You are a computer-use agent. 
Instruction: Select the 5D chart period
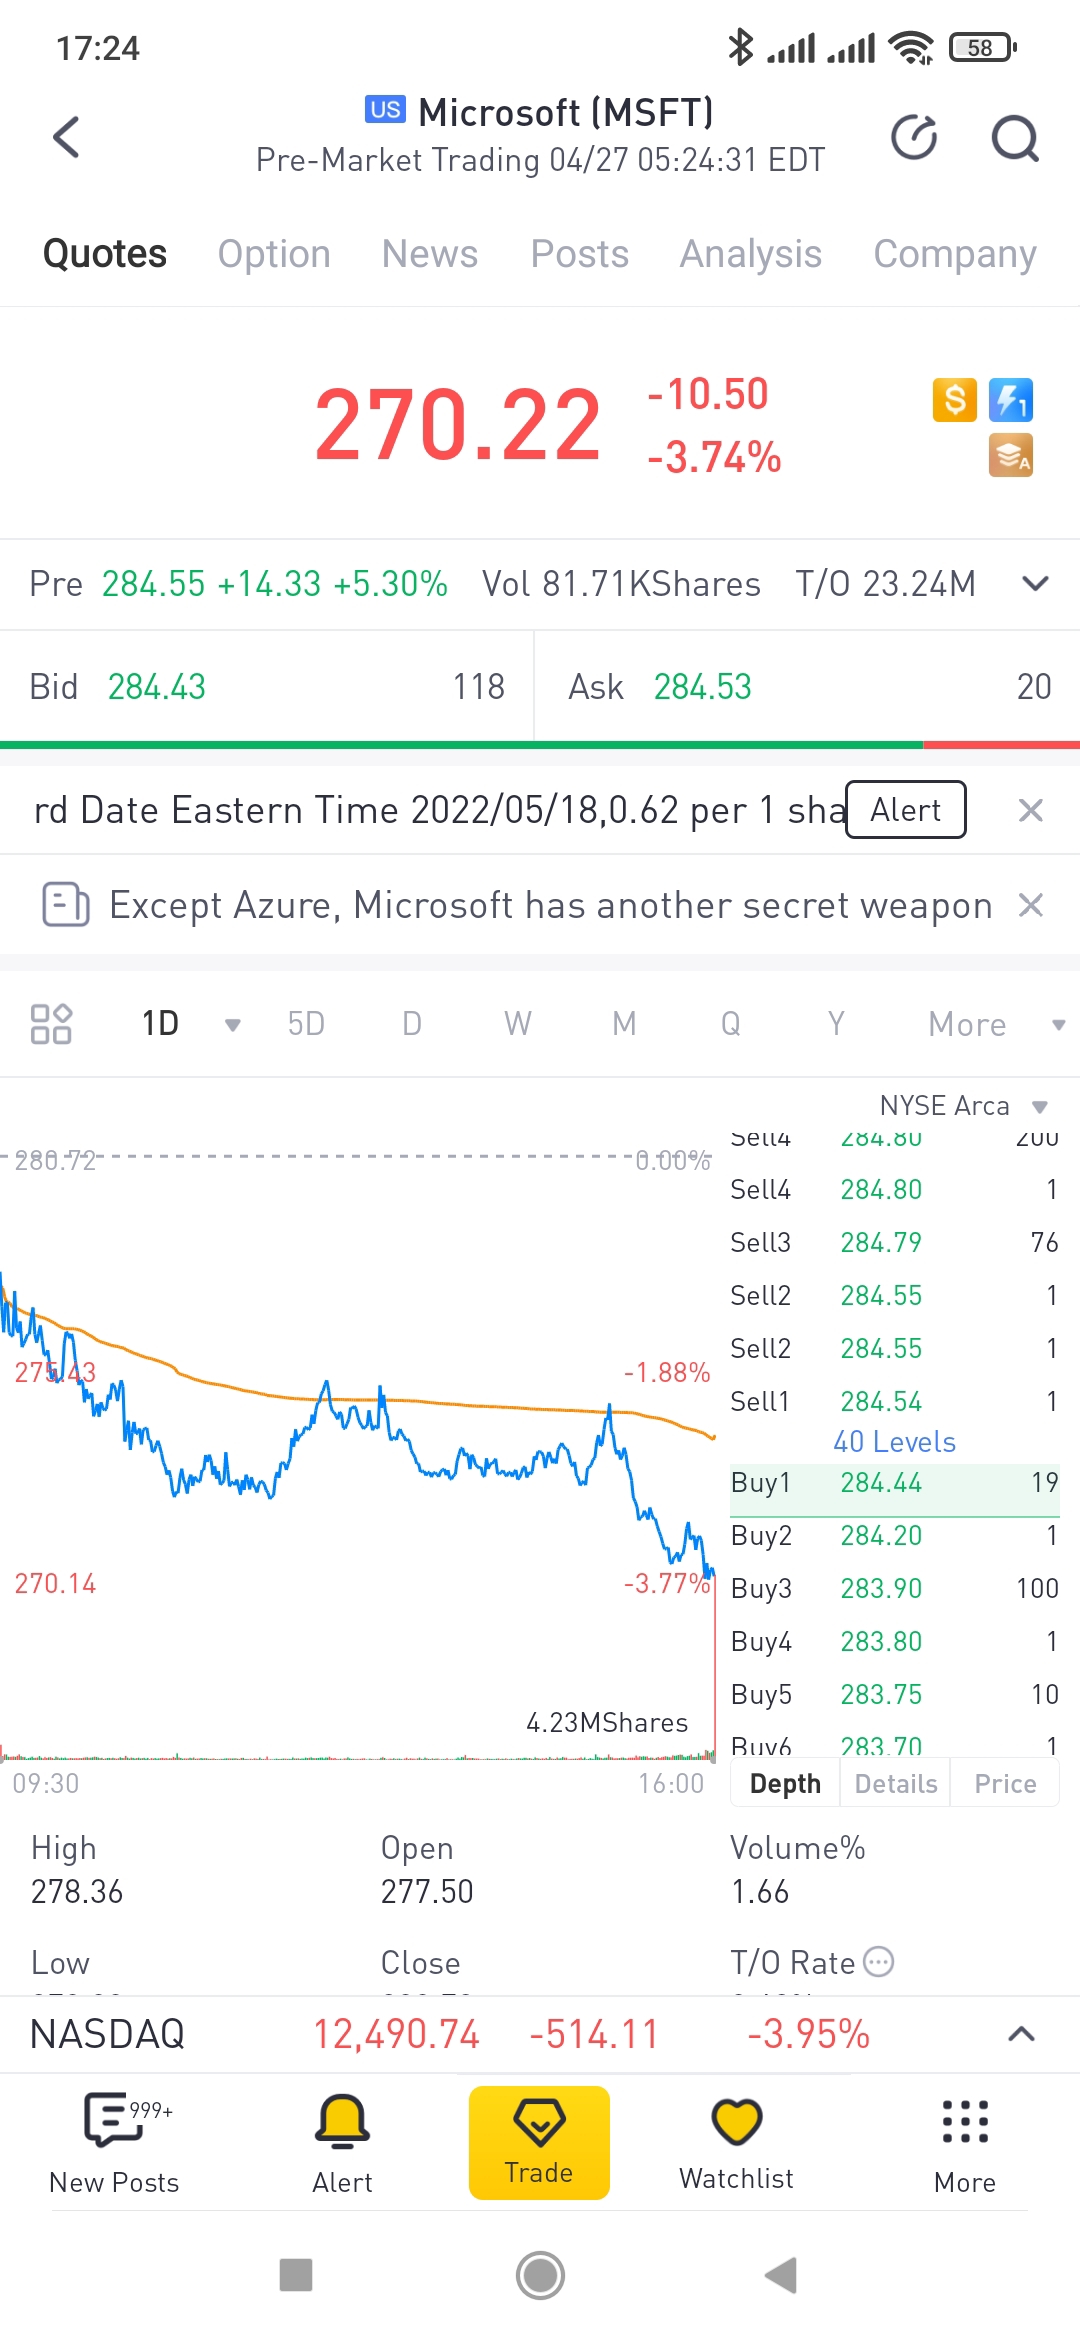[306, 1024]
